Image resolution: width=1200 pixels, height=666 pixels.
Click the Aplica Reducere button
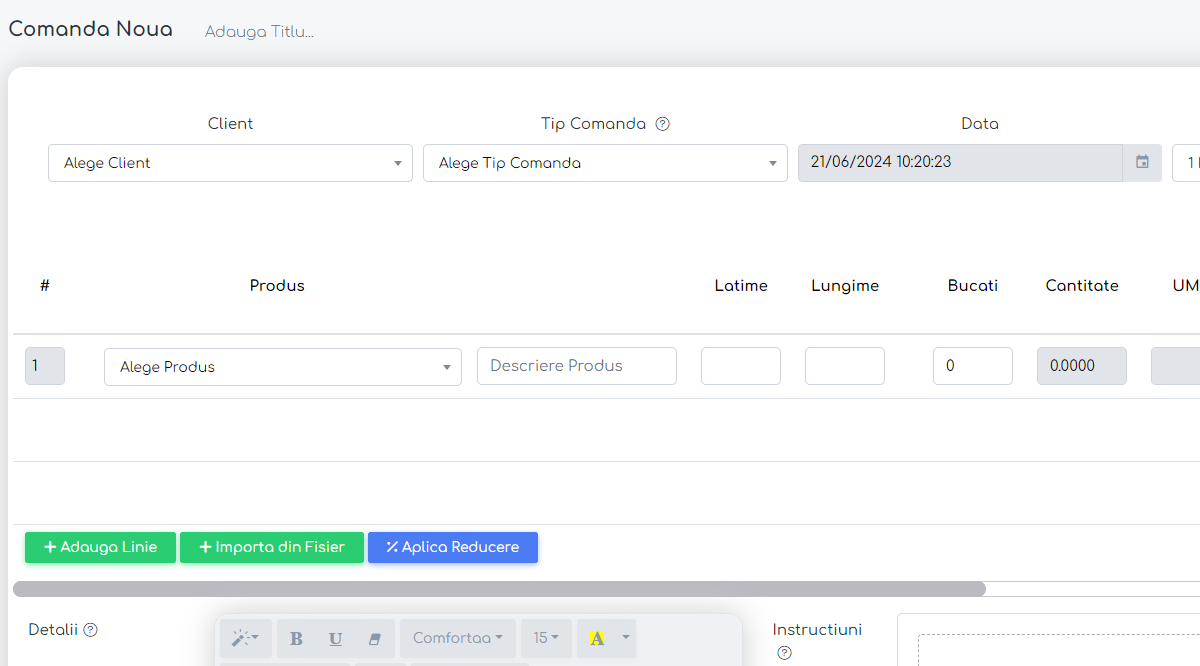pos(452,547)
